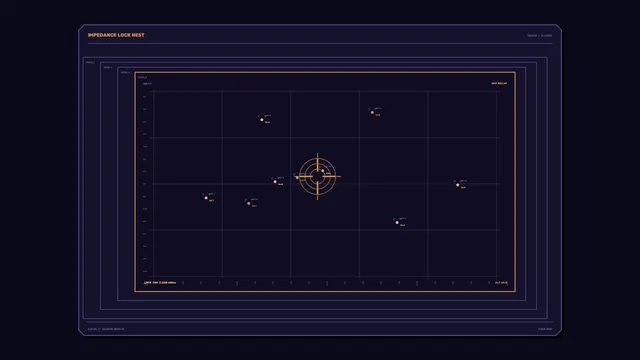
Task: Click the orange label in the plot's top-right corner
Action: [499, 83]
